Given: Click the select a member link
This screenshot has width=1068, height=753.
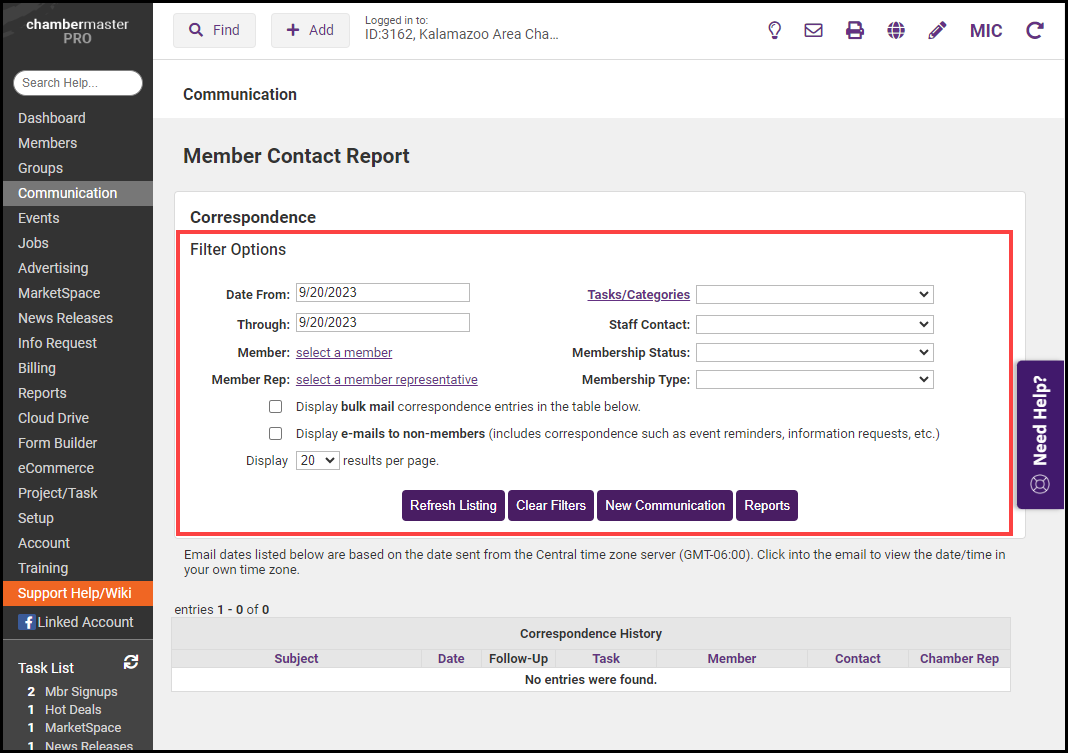Looking at the screenshot, I should [344, 353].
